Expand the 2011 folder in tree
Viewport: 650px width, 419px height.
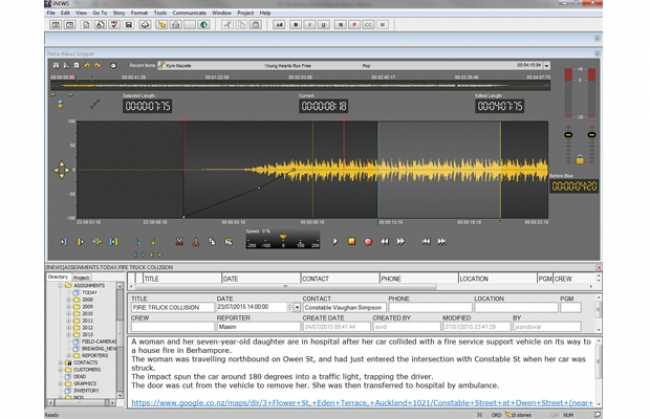68,321
